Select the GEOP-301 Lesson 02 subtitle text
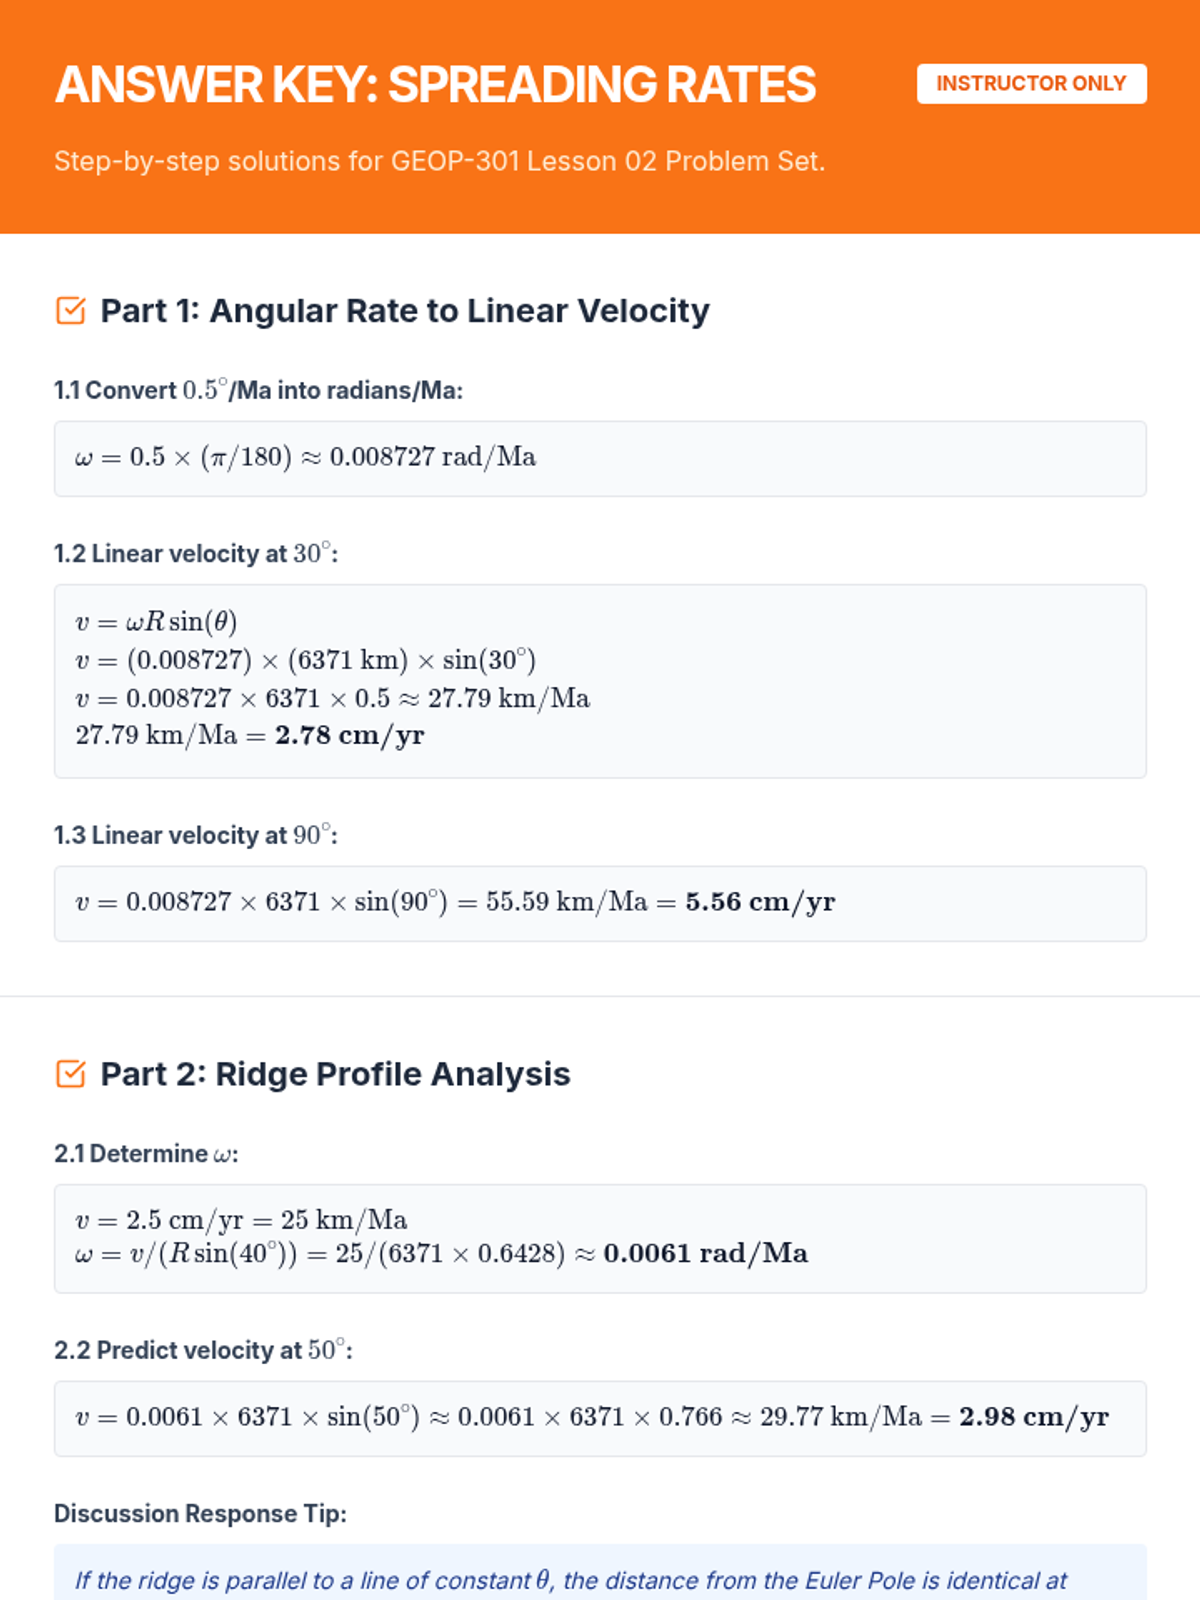 439,161
